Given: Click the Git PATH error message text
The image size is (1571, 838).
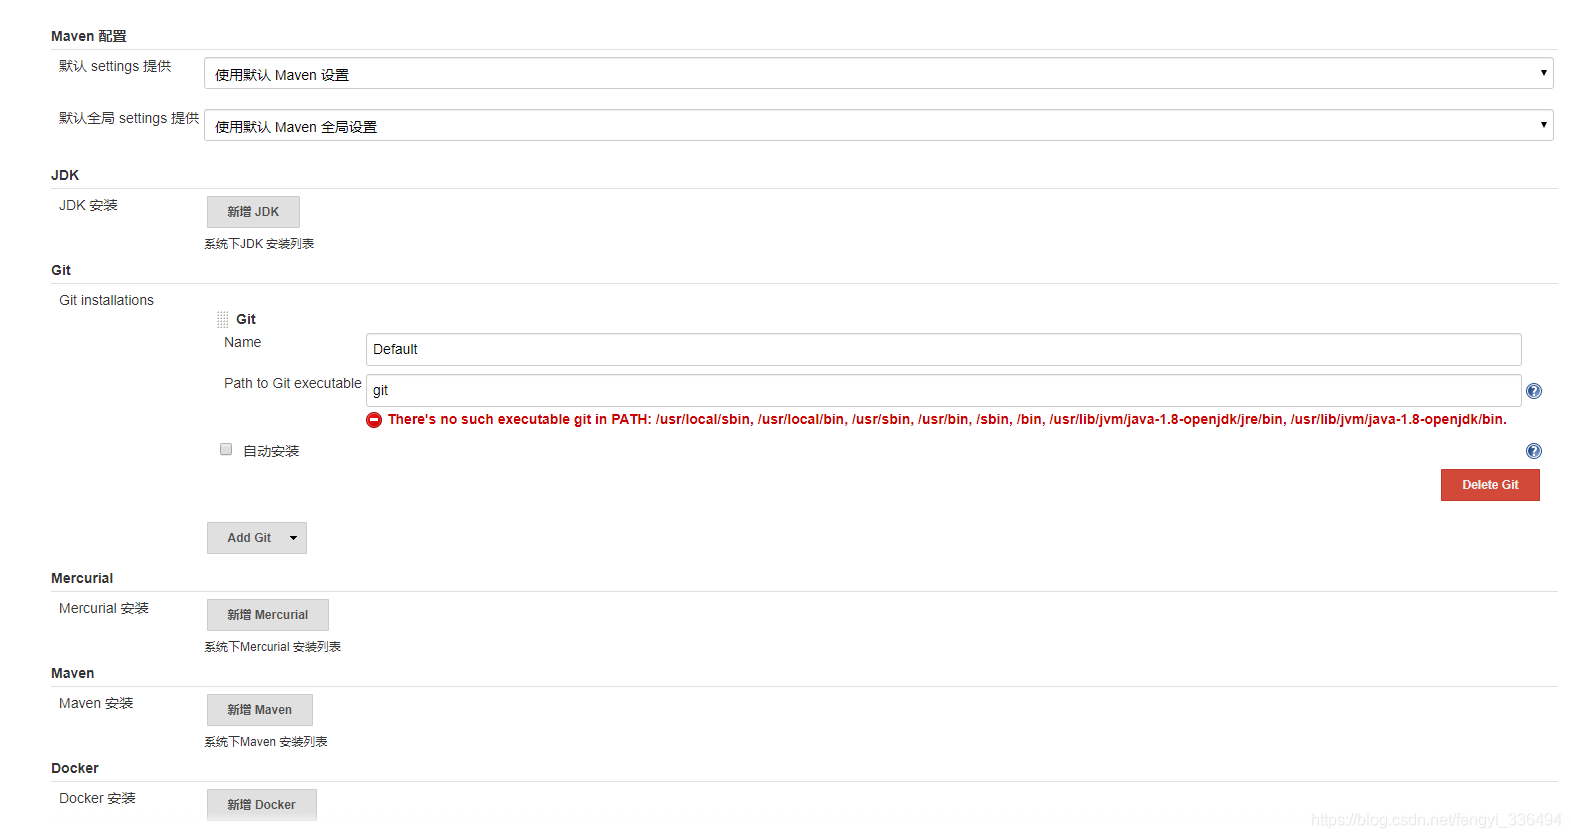Looking at the screenshot, I should click(x=947, y=419).
